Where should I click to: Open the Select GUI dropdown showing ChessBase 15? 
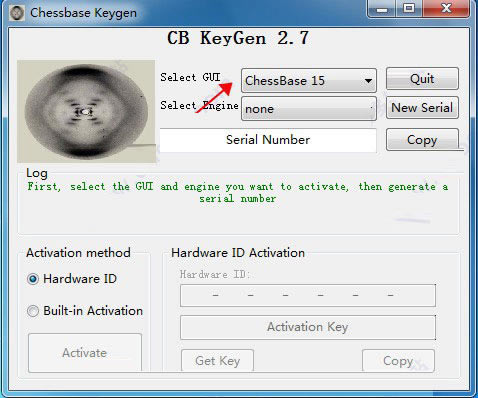click(309, 80)
